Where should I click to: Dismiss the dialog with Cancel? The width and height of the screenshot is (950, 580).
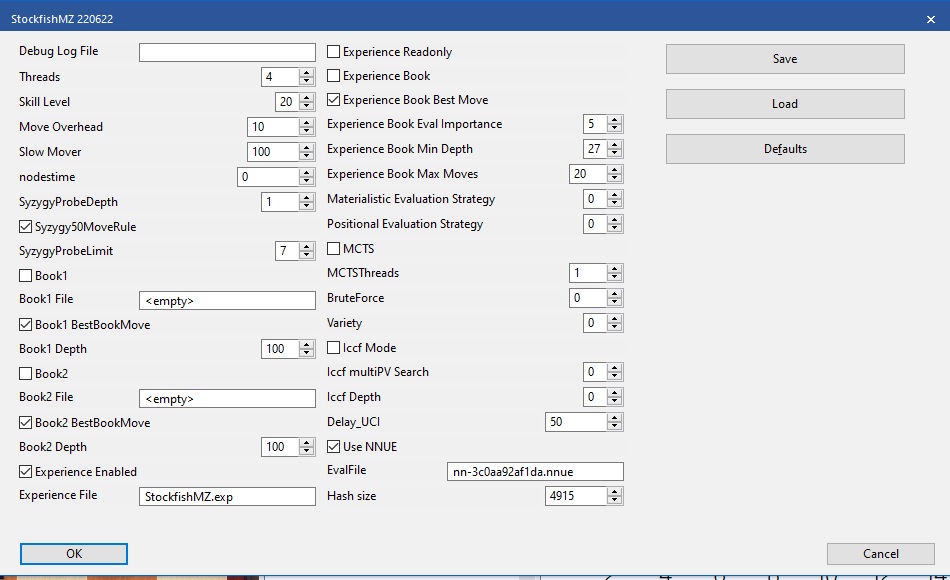tap(880, 553)
